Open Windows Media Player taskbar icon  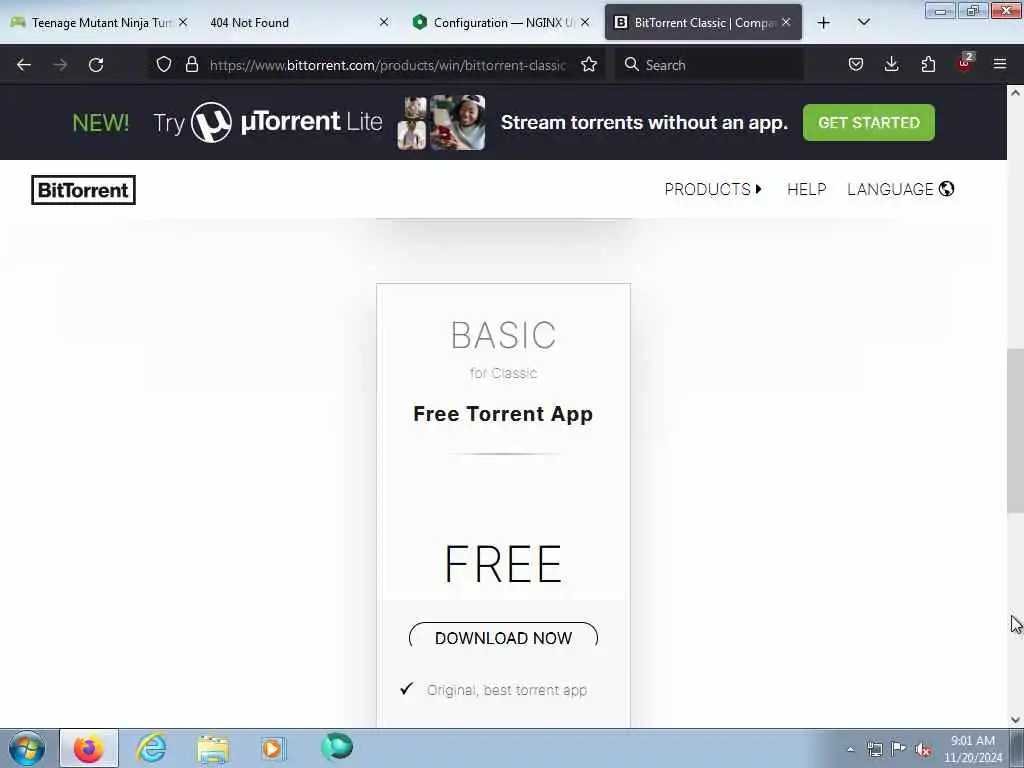coord(274,748)
